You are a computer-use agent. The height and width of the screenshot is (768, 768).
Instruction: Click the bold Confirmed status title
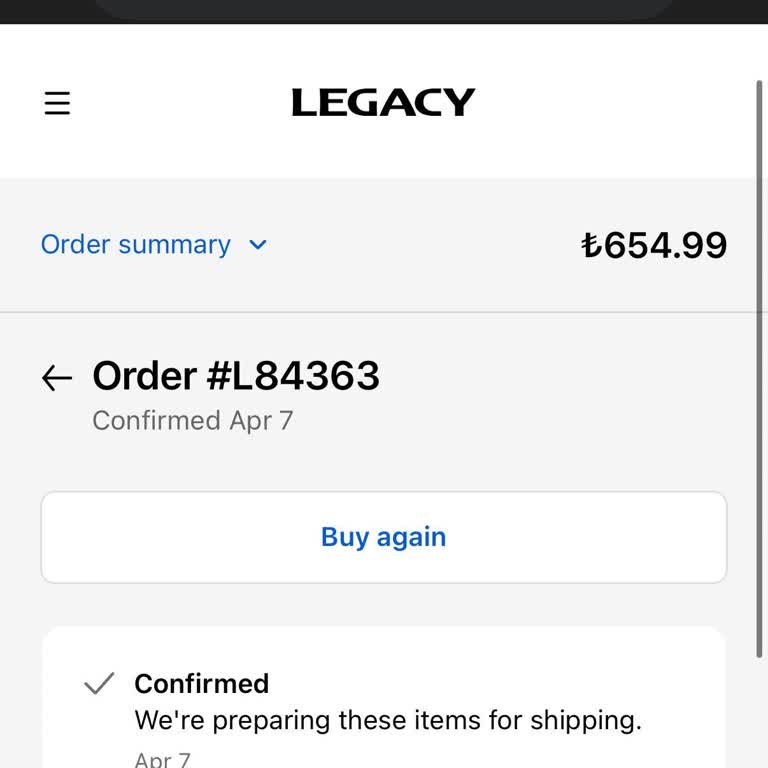pos(202,683)
